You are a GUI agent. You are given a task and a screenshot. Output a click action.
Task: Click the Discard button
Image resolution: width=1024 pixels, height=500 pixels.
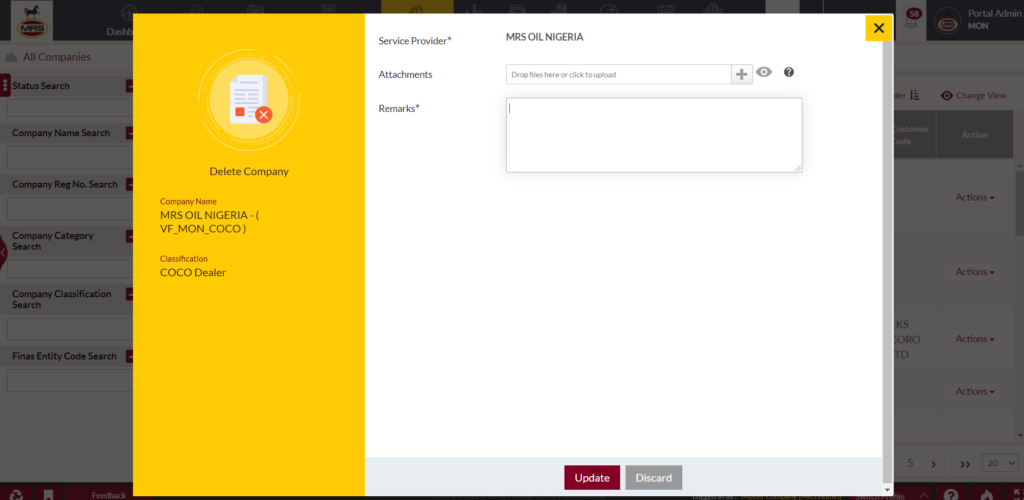coord(654,478)
